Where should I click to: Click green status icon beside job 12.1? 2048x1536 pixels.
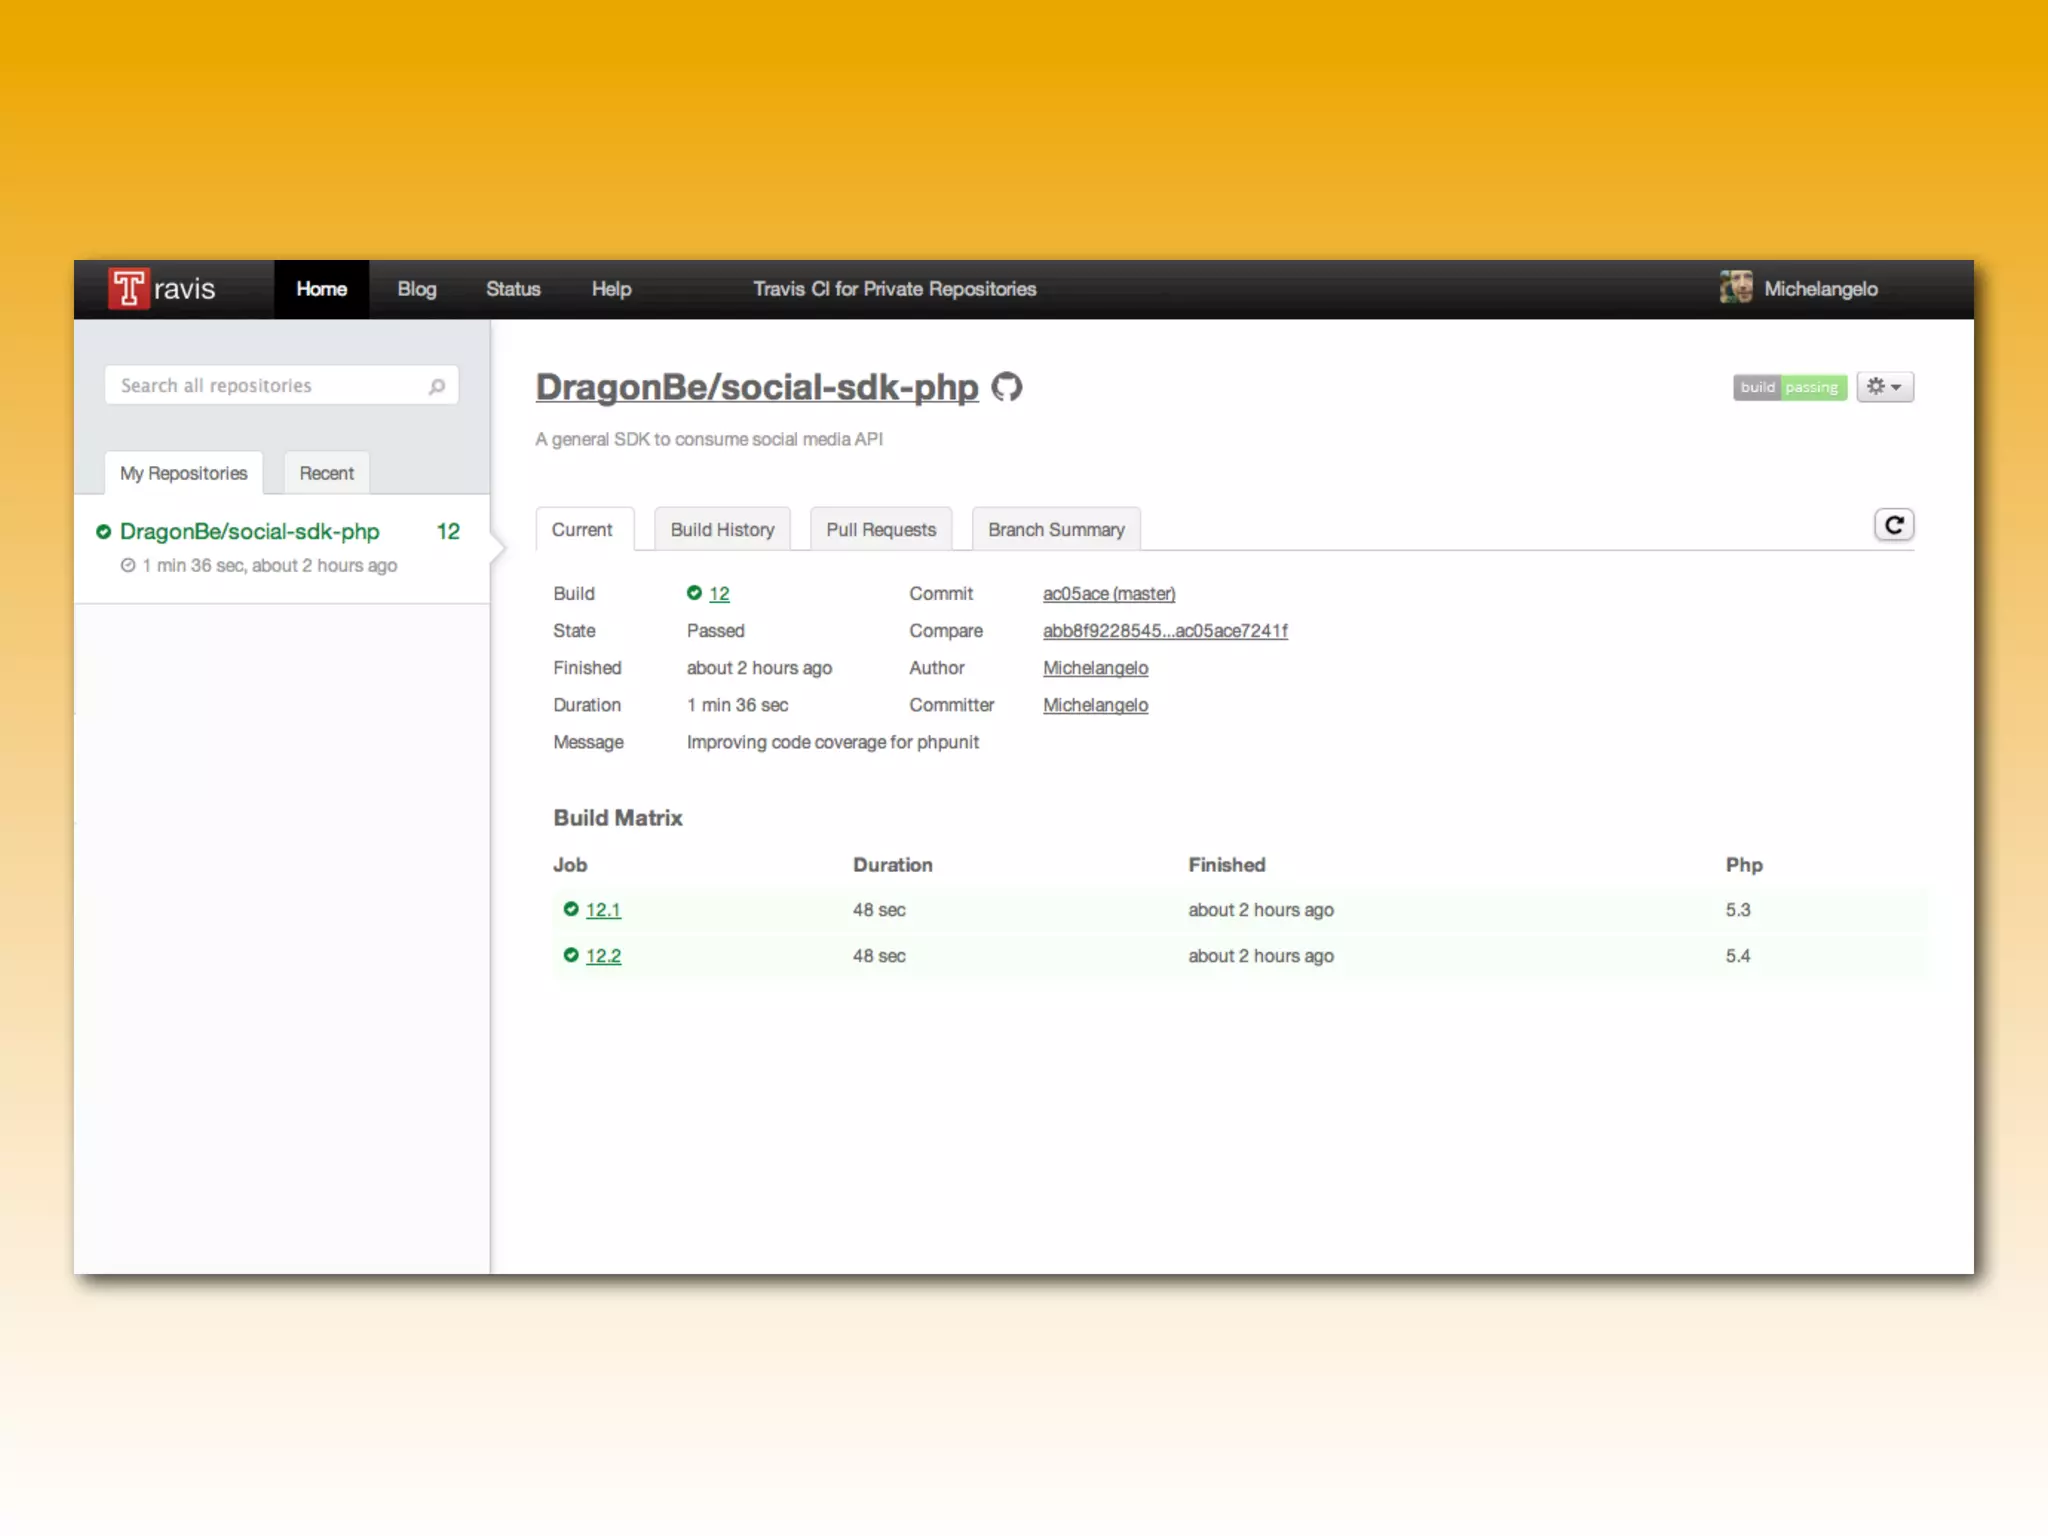pyautogui.click(x=571, y=909)
